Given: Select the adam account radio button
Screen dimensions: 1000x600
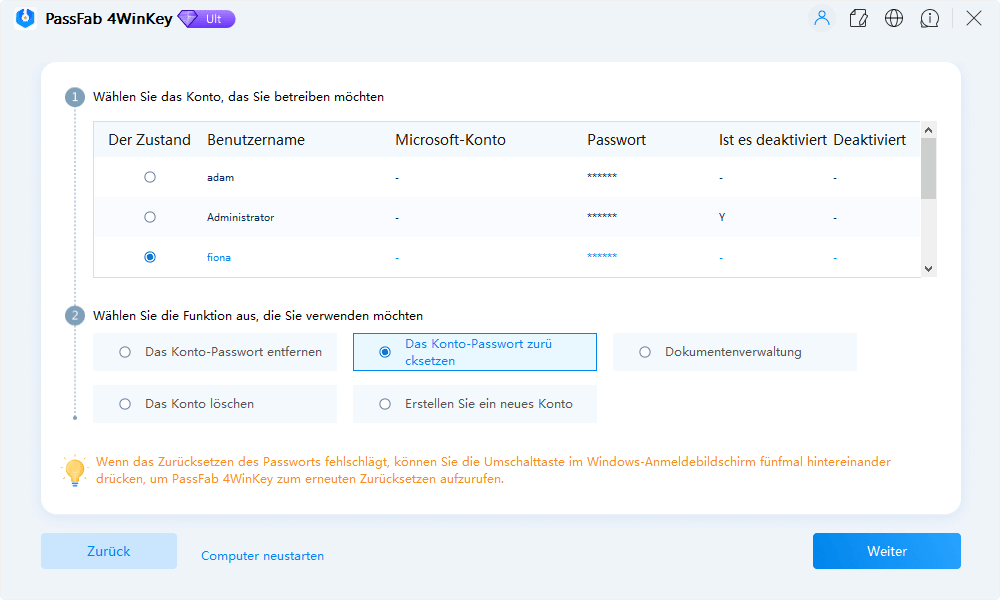Looking at the screenshot, I should 150,176.
